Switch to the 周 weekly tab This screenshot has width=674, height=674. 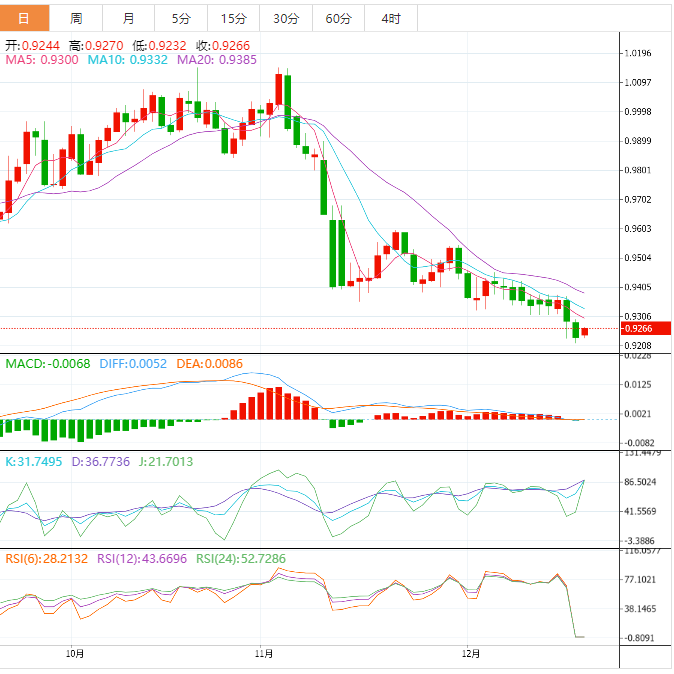coord(76,18)
